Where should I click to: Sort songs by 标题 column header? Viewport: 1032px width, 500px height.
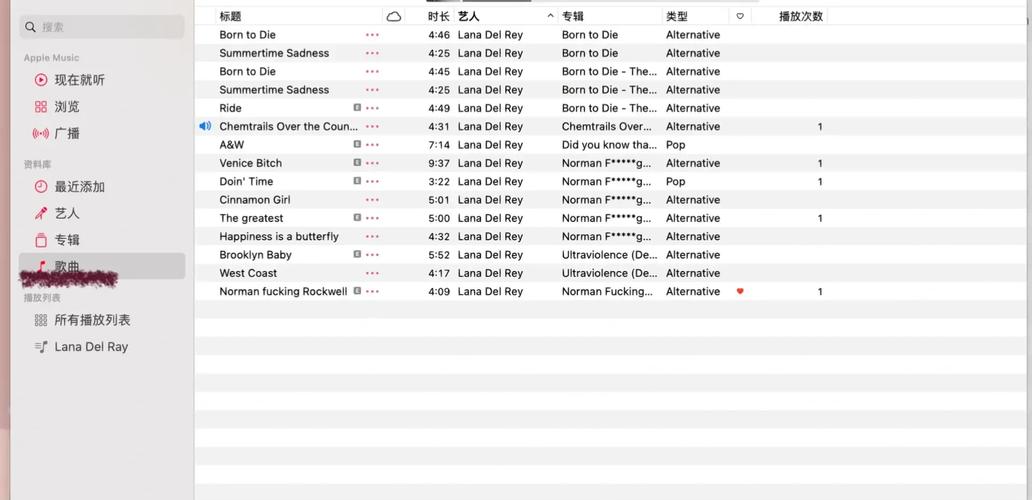click(x=230, y=16)
